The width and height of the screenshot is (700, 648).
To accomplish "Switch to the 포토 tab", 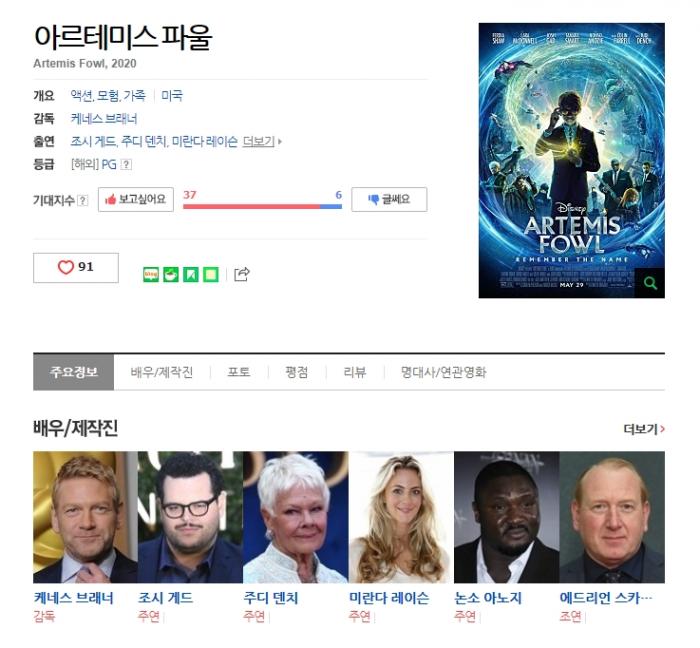I will coord(239,372).
